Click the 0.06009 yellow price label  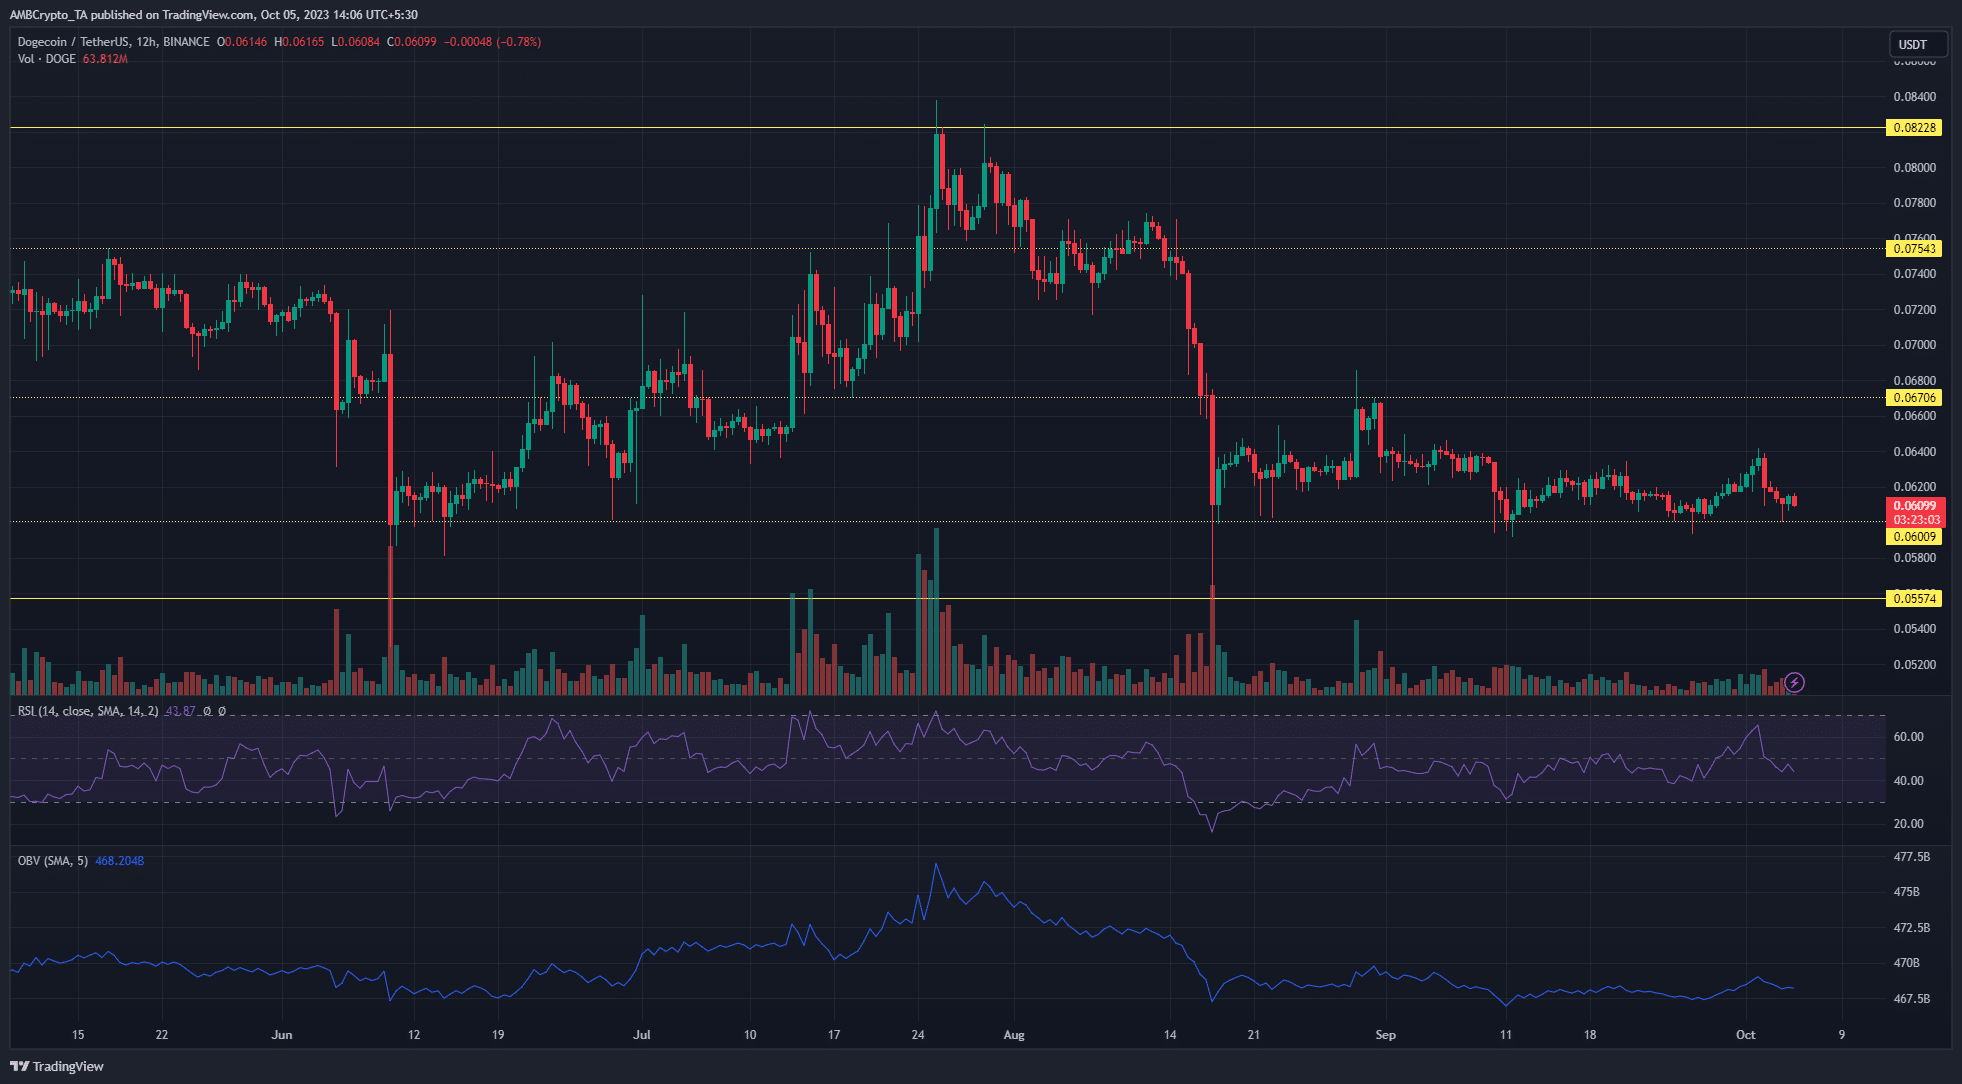tap(1915, 536)
